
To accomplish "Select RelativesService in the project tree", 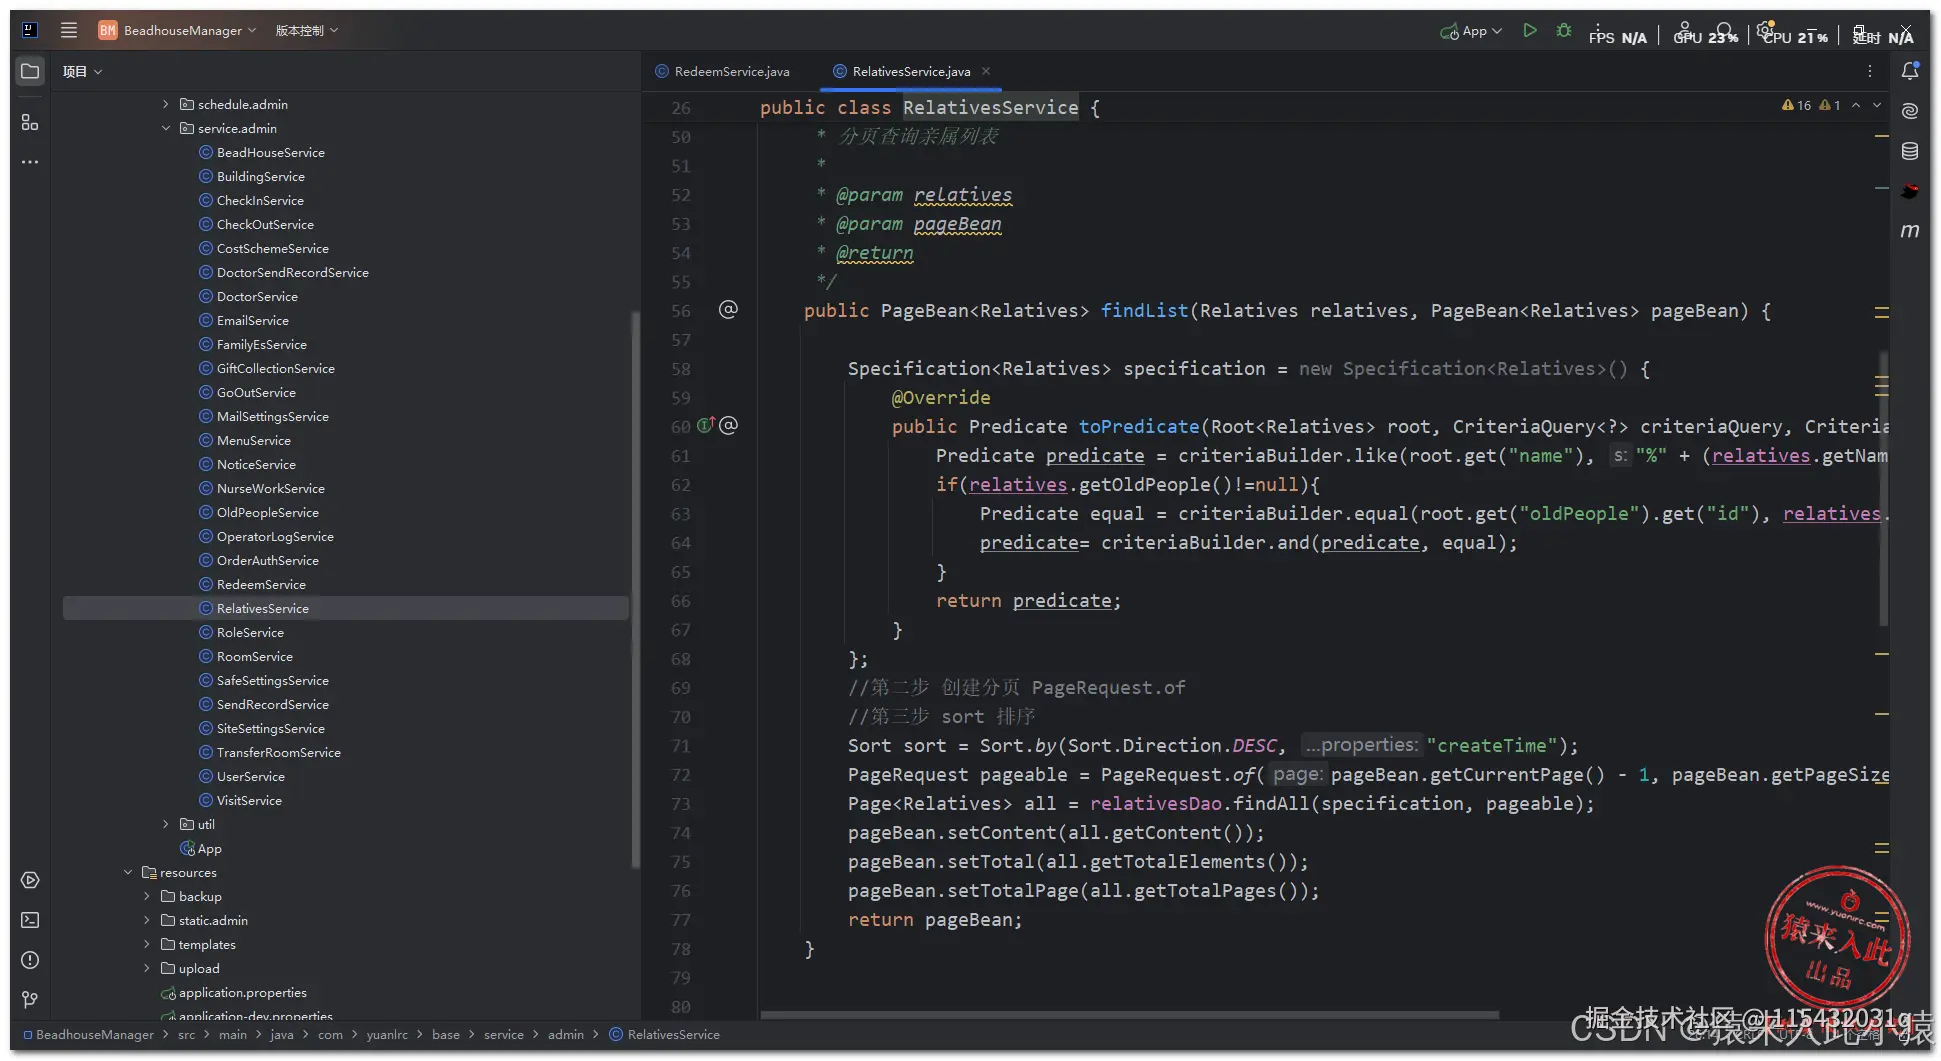I will point(346,608).
